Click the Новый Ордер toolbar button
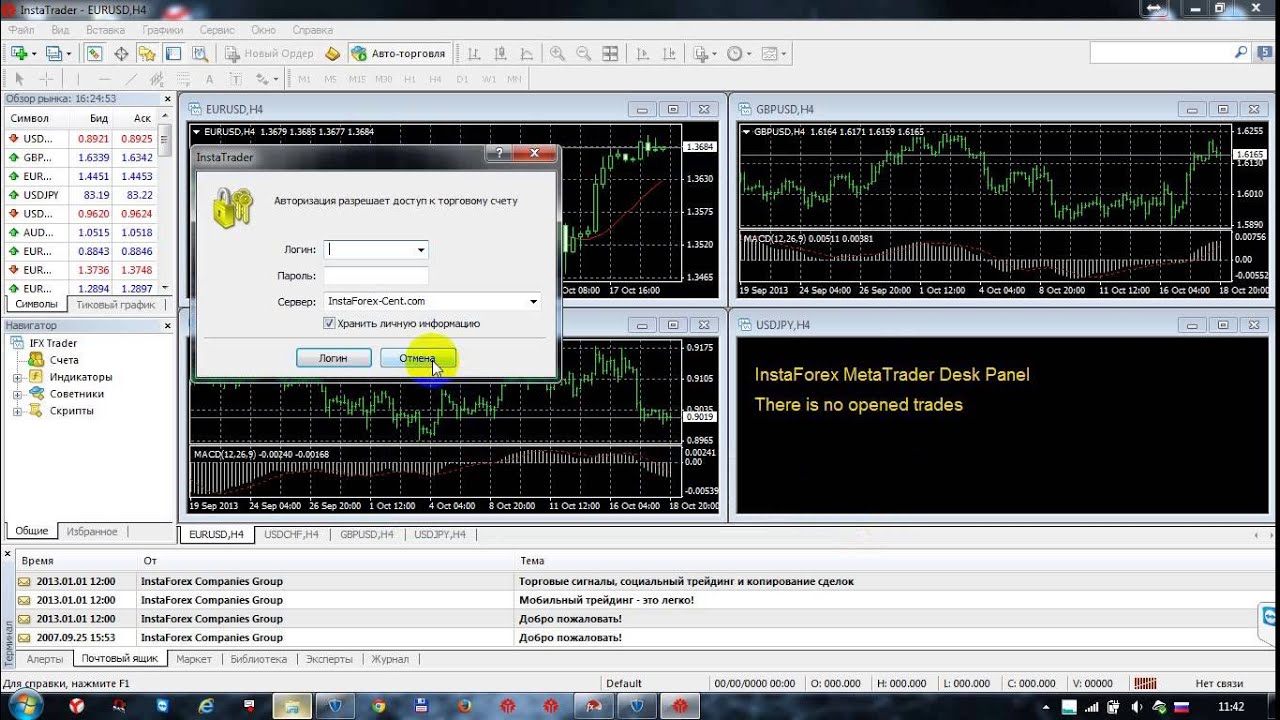This screenshot has height=720, width=1280. click(269, 53)
